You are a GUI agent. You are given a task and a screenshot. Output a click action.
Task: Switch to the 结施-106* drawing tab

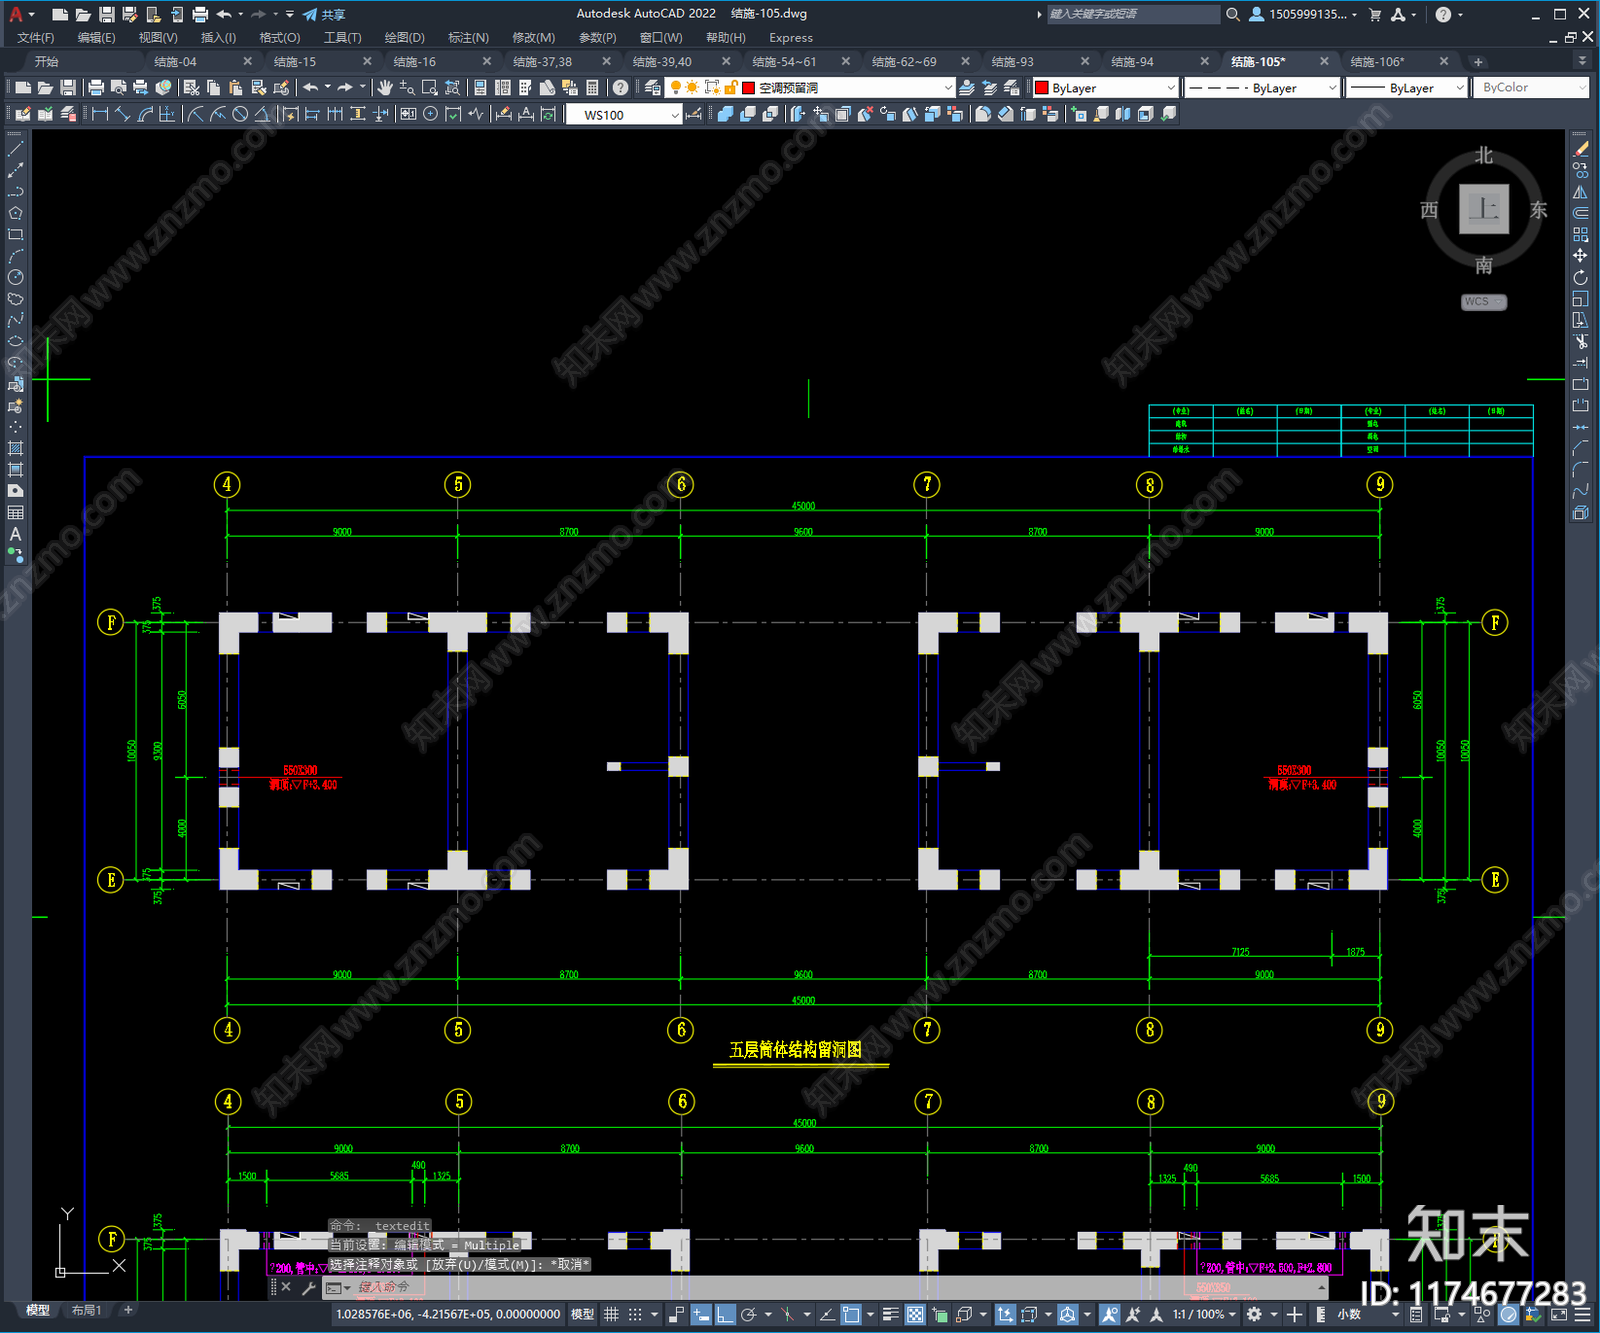(x=1377, y=62)
